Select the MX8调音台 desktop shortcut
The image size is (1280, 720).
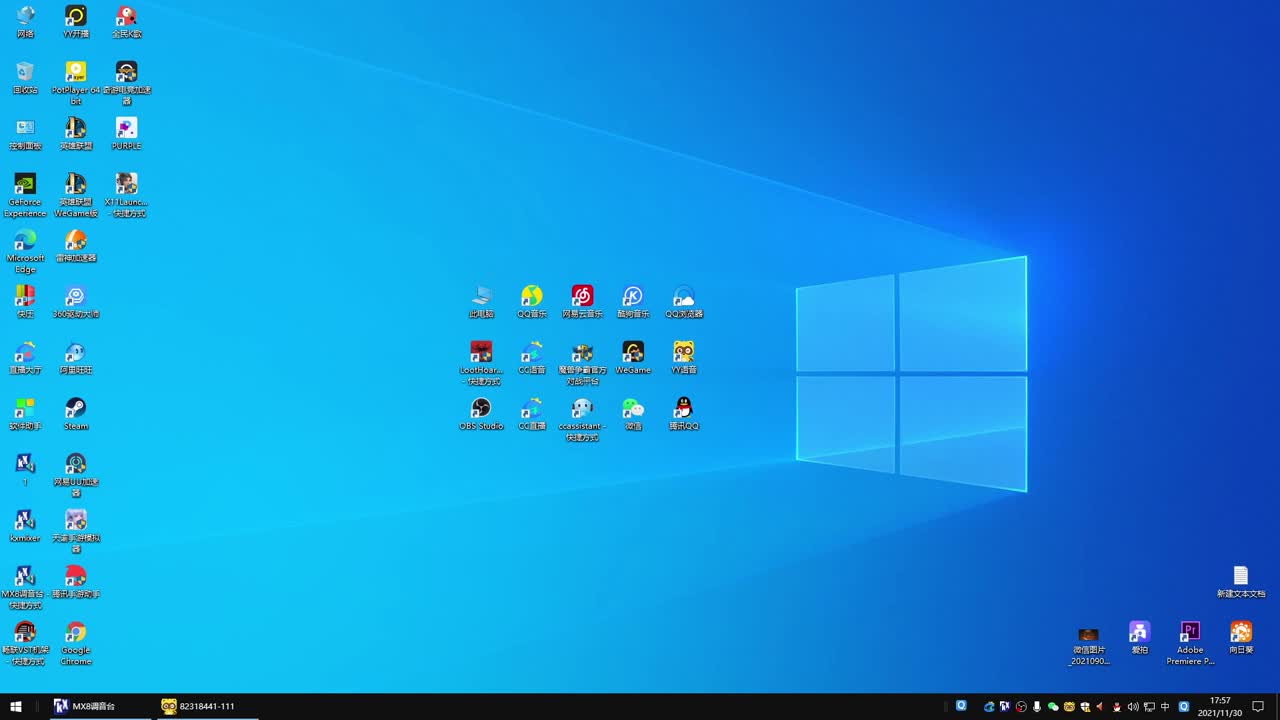pyautogui.click(x=25, y=587)
